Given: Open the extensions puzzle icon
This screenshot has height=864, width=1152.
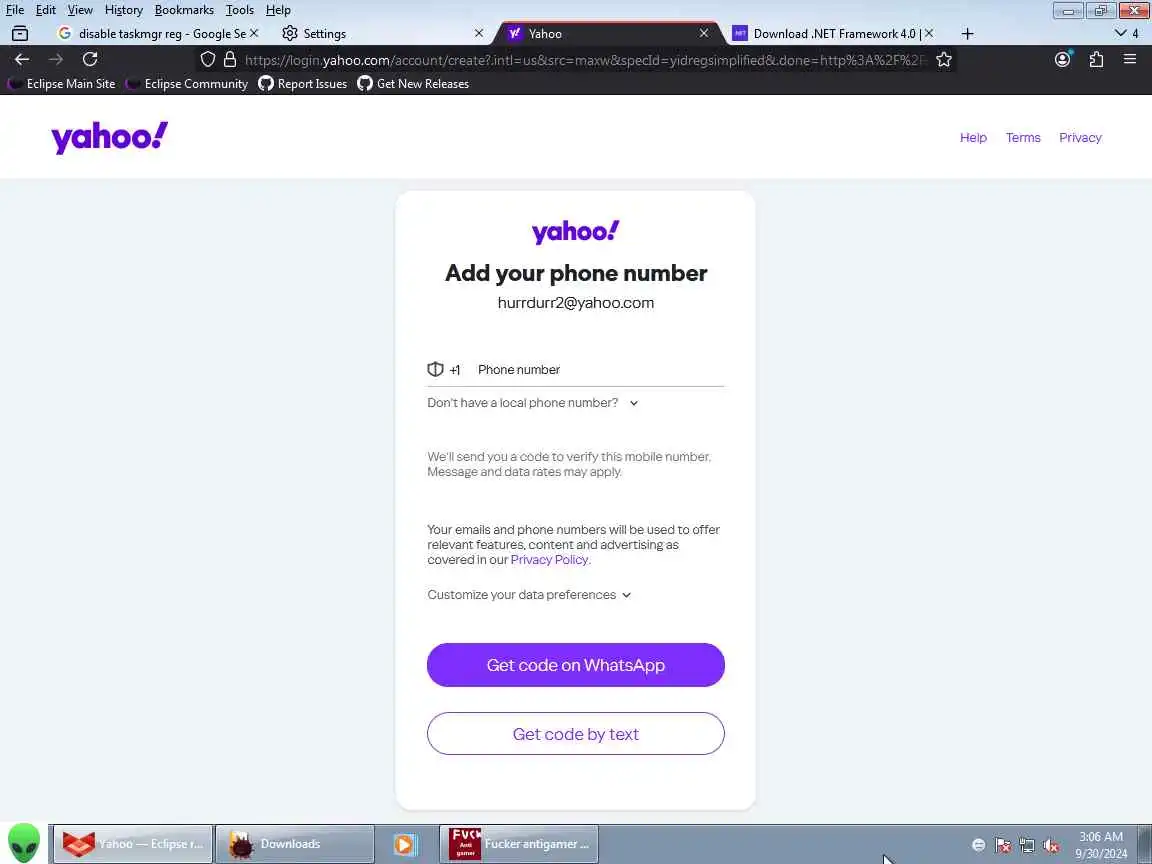Looking at the screenshot, I should coord(1096,60).
